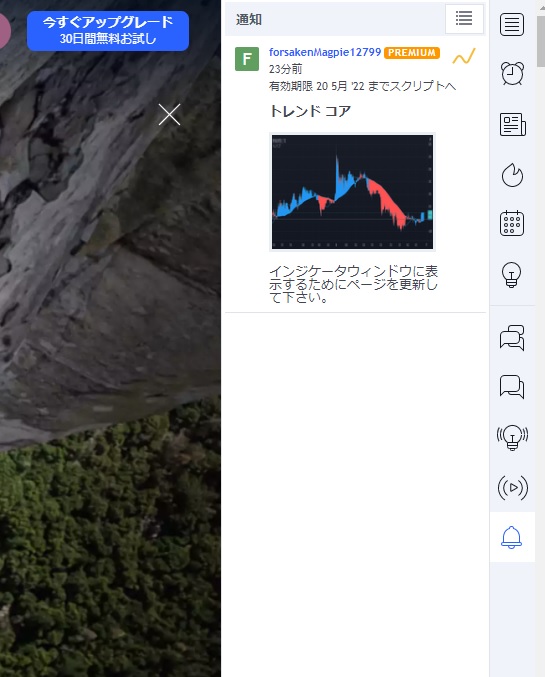The image size is (545, 677).
Task: Open the Streams play broadcast icon
Action: [513, 487]
